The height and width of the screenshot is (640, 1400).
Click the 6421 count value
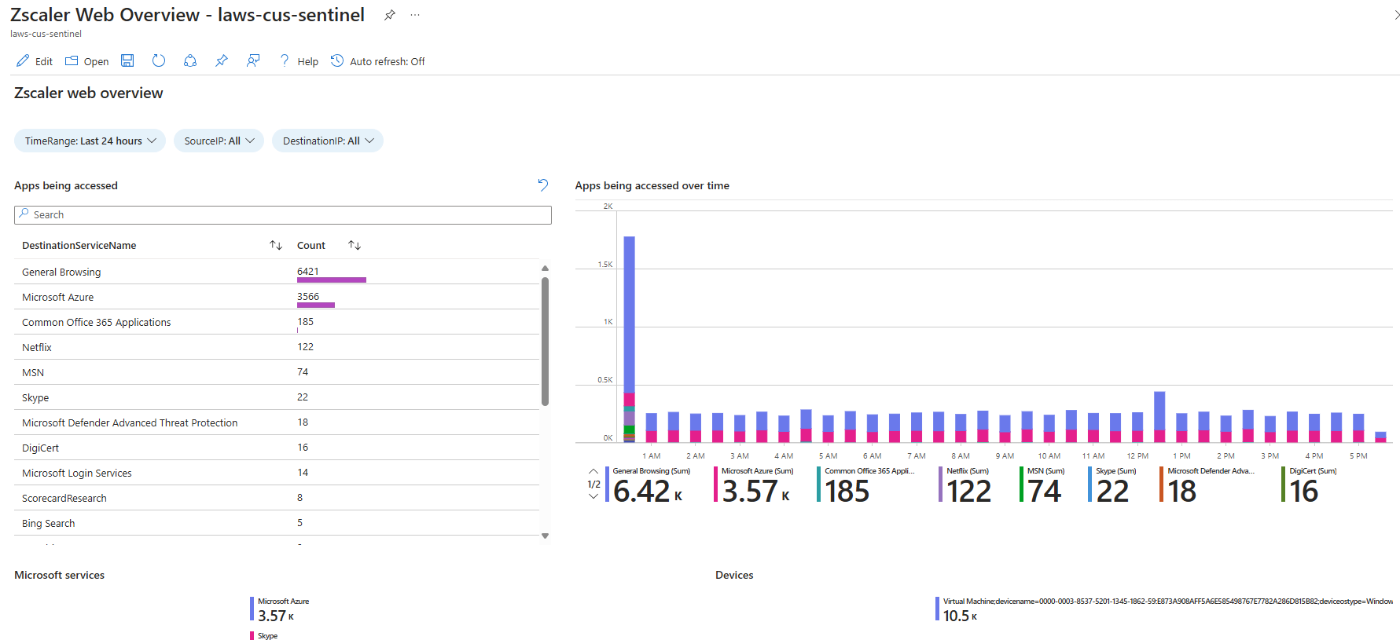point(308,271)
